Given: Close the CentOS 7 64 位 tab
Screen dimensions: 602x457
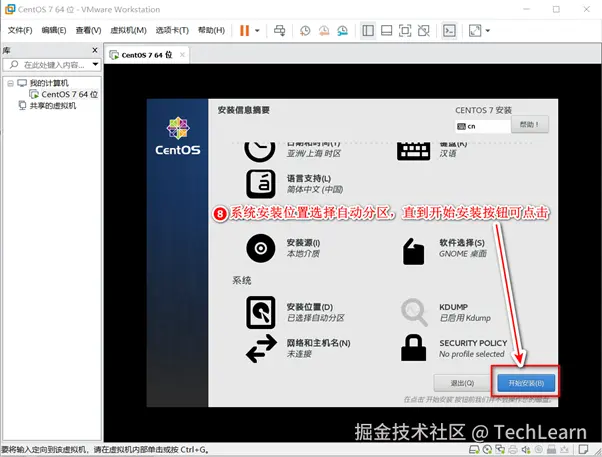Looking at the screenshot, I should tap(182, 55).
